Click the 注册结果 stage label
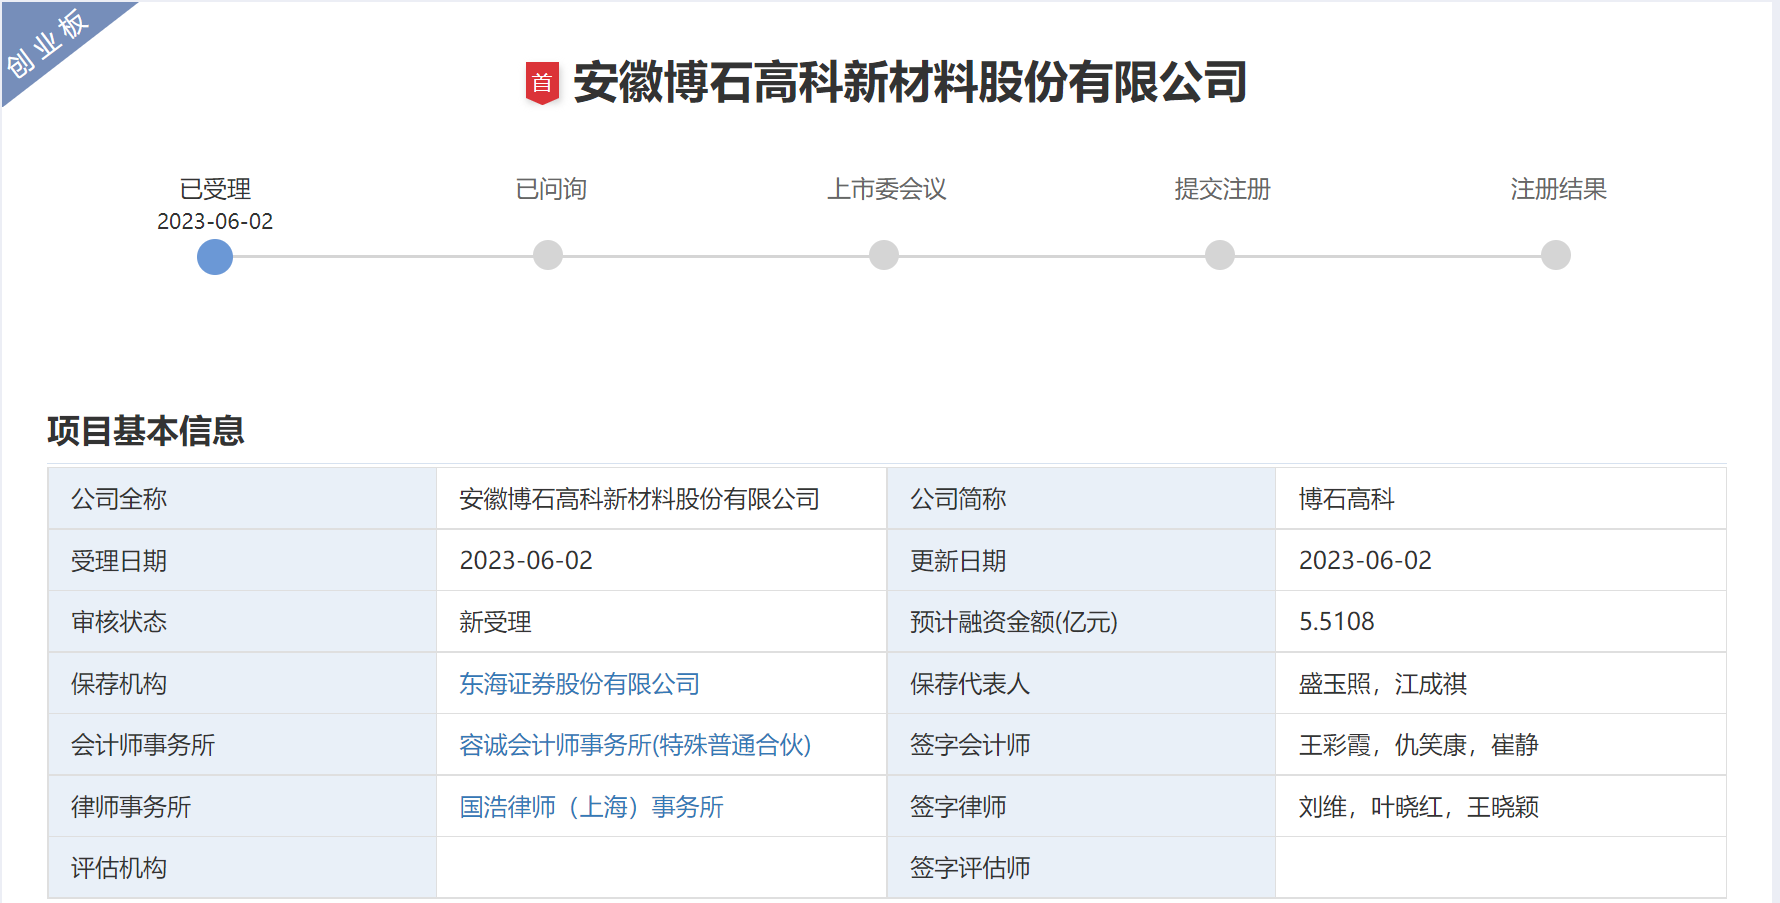Image resolution: width=1780 pixels, height=903 pixels. 1561,188
